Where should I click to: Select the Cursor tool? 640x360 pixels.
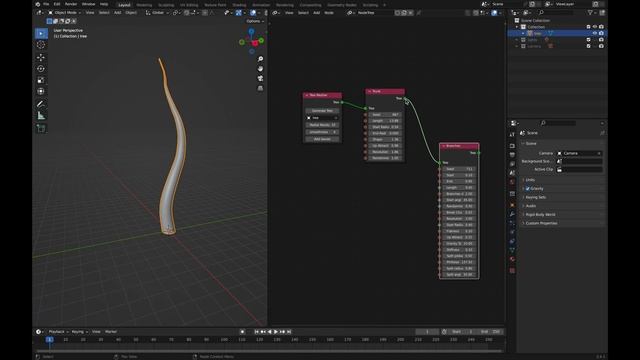(41, 45)
